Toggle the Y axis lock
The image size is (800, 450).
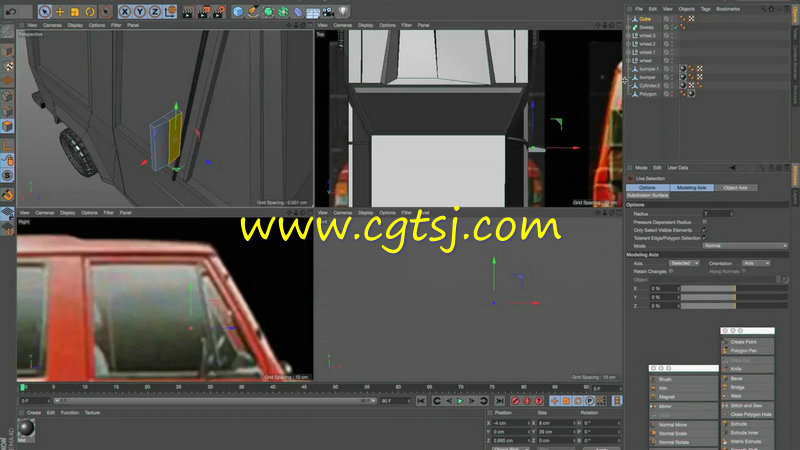tap(140, 11)
